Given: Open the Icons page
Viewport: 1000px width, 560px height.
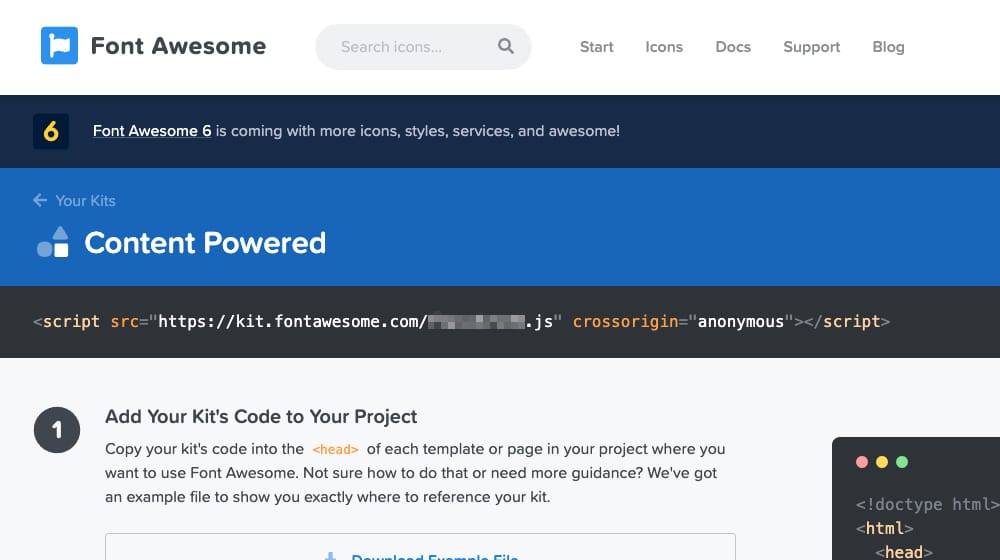Looking at the screenshot, I should pyautogui.click(x=664, y=47).
